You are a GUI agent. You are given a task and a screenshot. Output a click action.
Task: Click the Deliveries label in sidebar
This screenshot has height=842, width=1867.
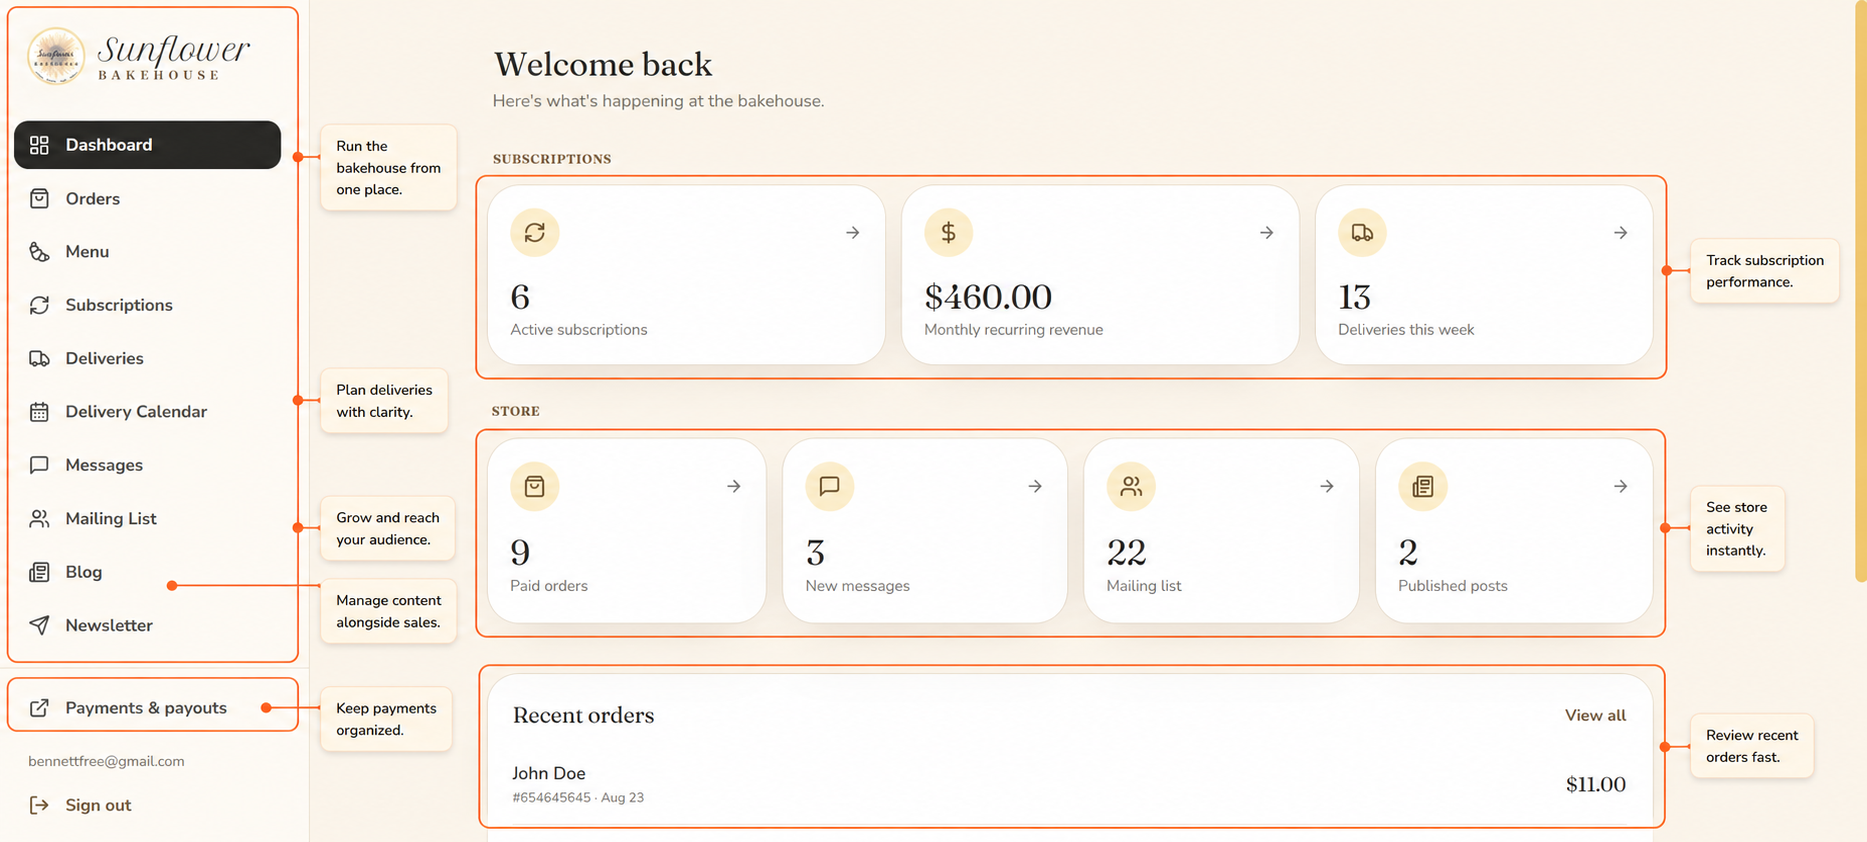click(104, 358)
